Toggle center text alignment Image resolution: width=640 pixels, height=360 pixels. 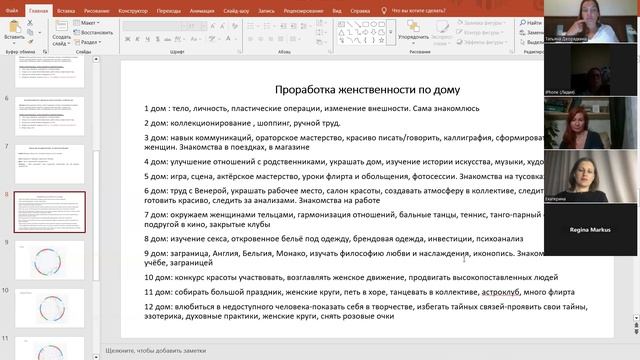click(x=260, y=39)
